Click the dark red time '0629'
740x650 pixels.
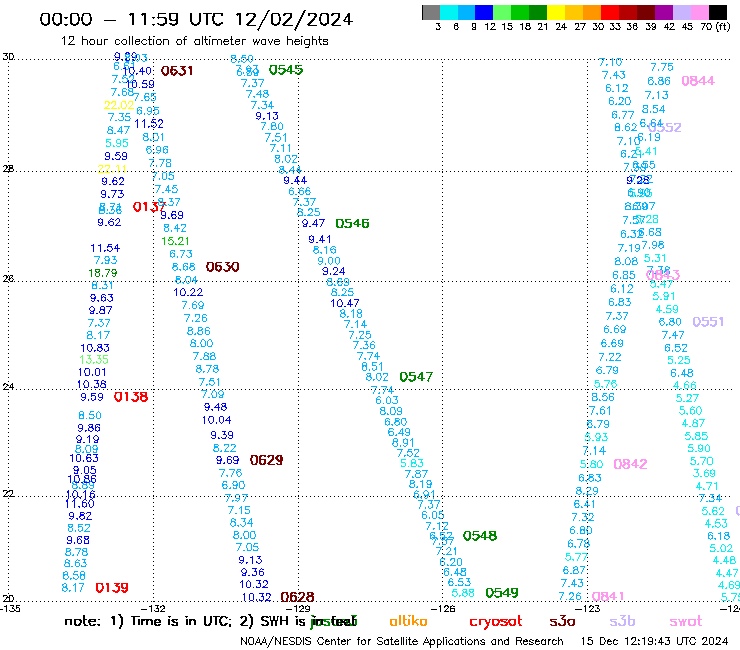(x=266, y=460)
